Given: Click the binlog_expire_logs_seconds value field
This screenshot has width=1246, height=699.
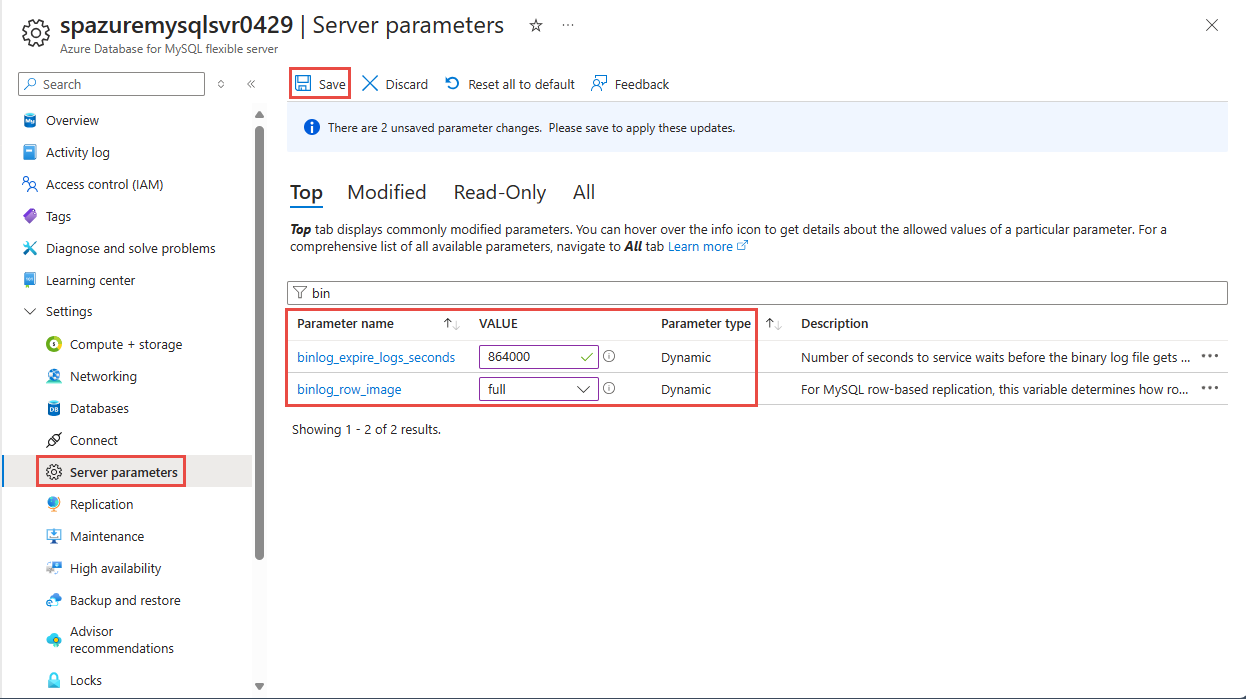Looking at the screenshot, I should click(525, 357).
